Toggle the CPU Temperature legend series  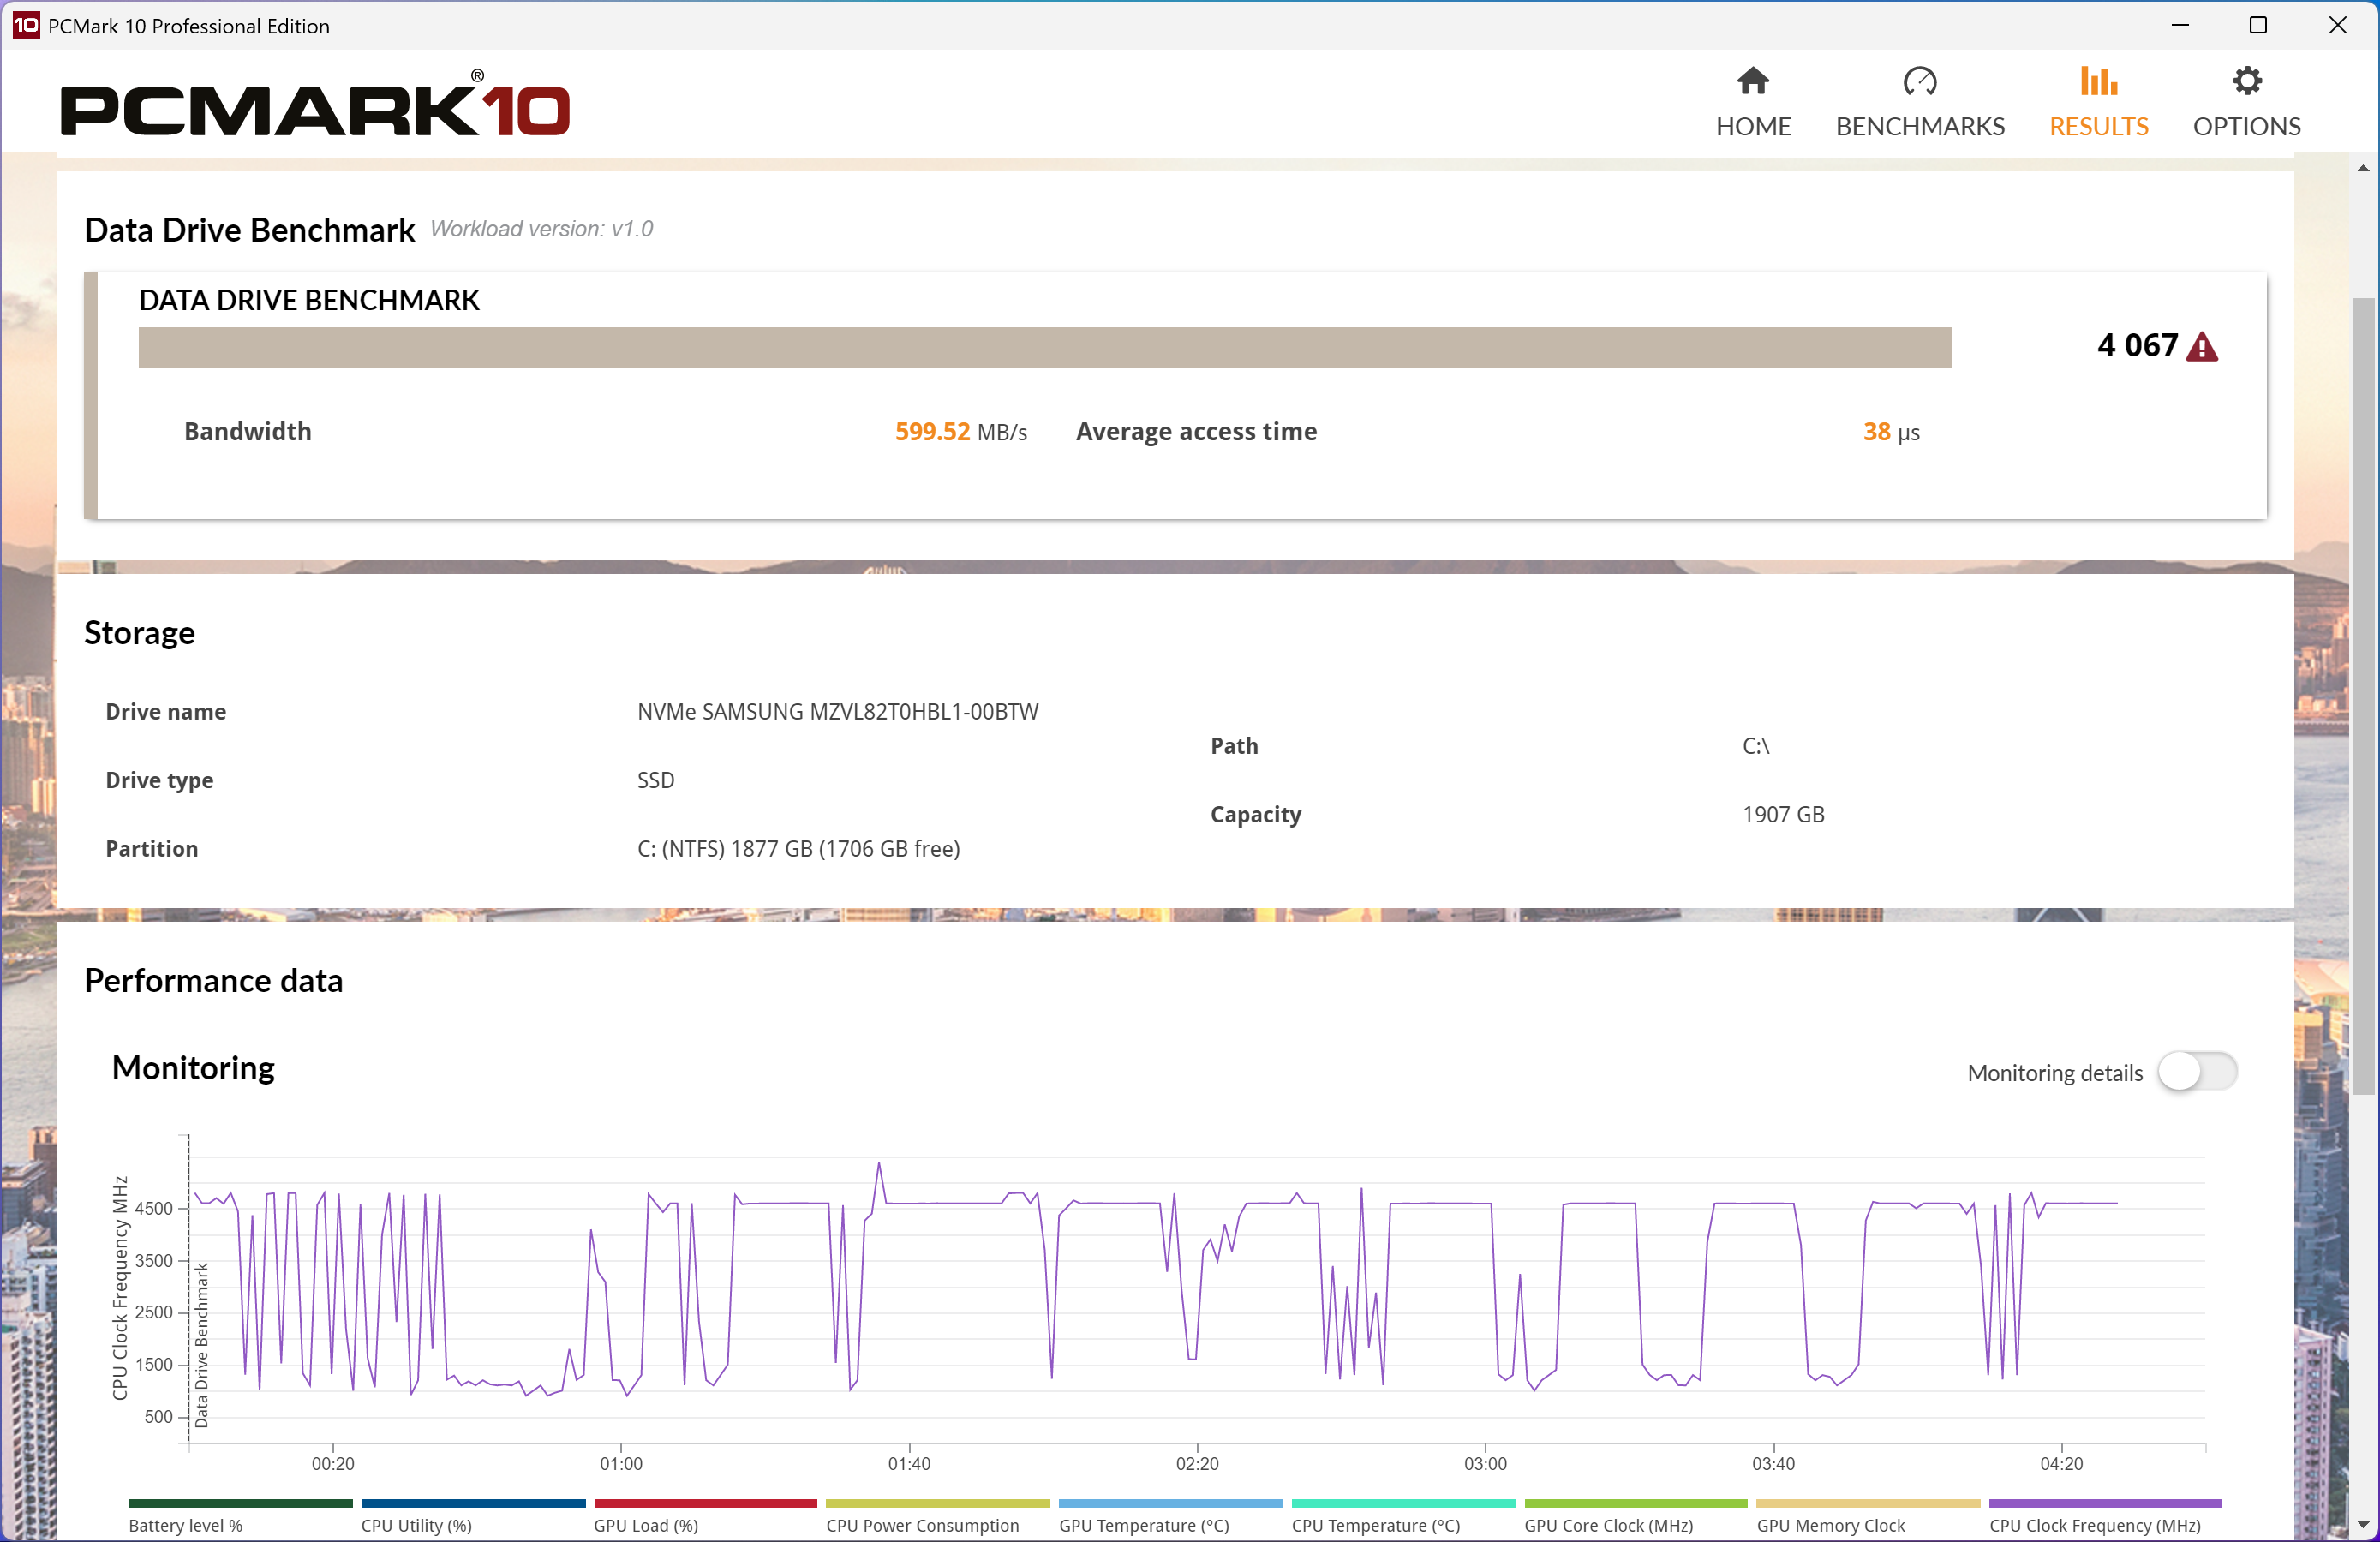[x=1403, y=1516]
